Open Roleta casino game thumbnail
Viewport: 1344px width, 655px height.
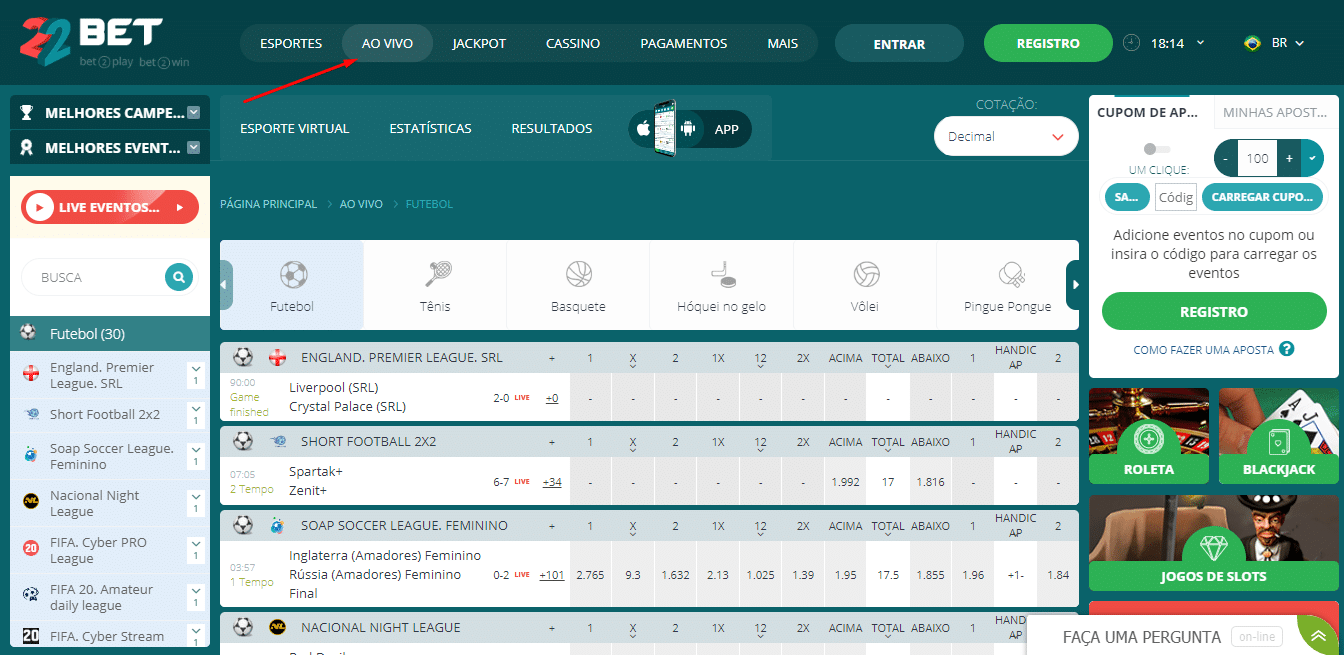(1149, 436)
